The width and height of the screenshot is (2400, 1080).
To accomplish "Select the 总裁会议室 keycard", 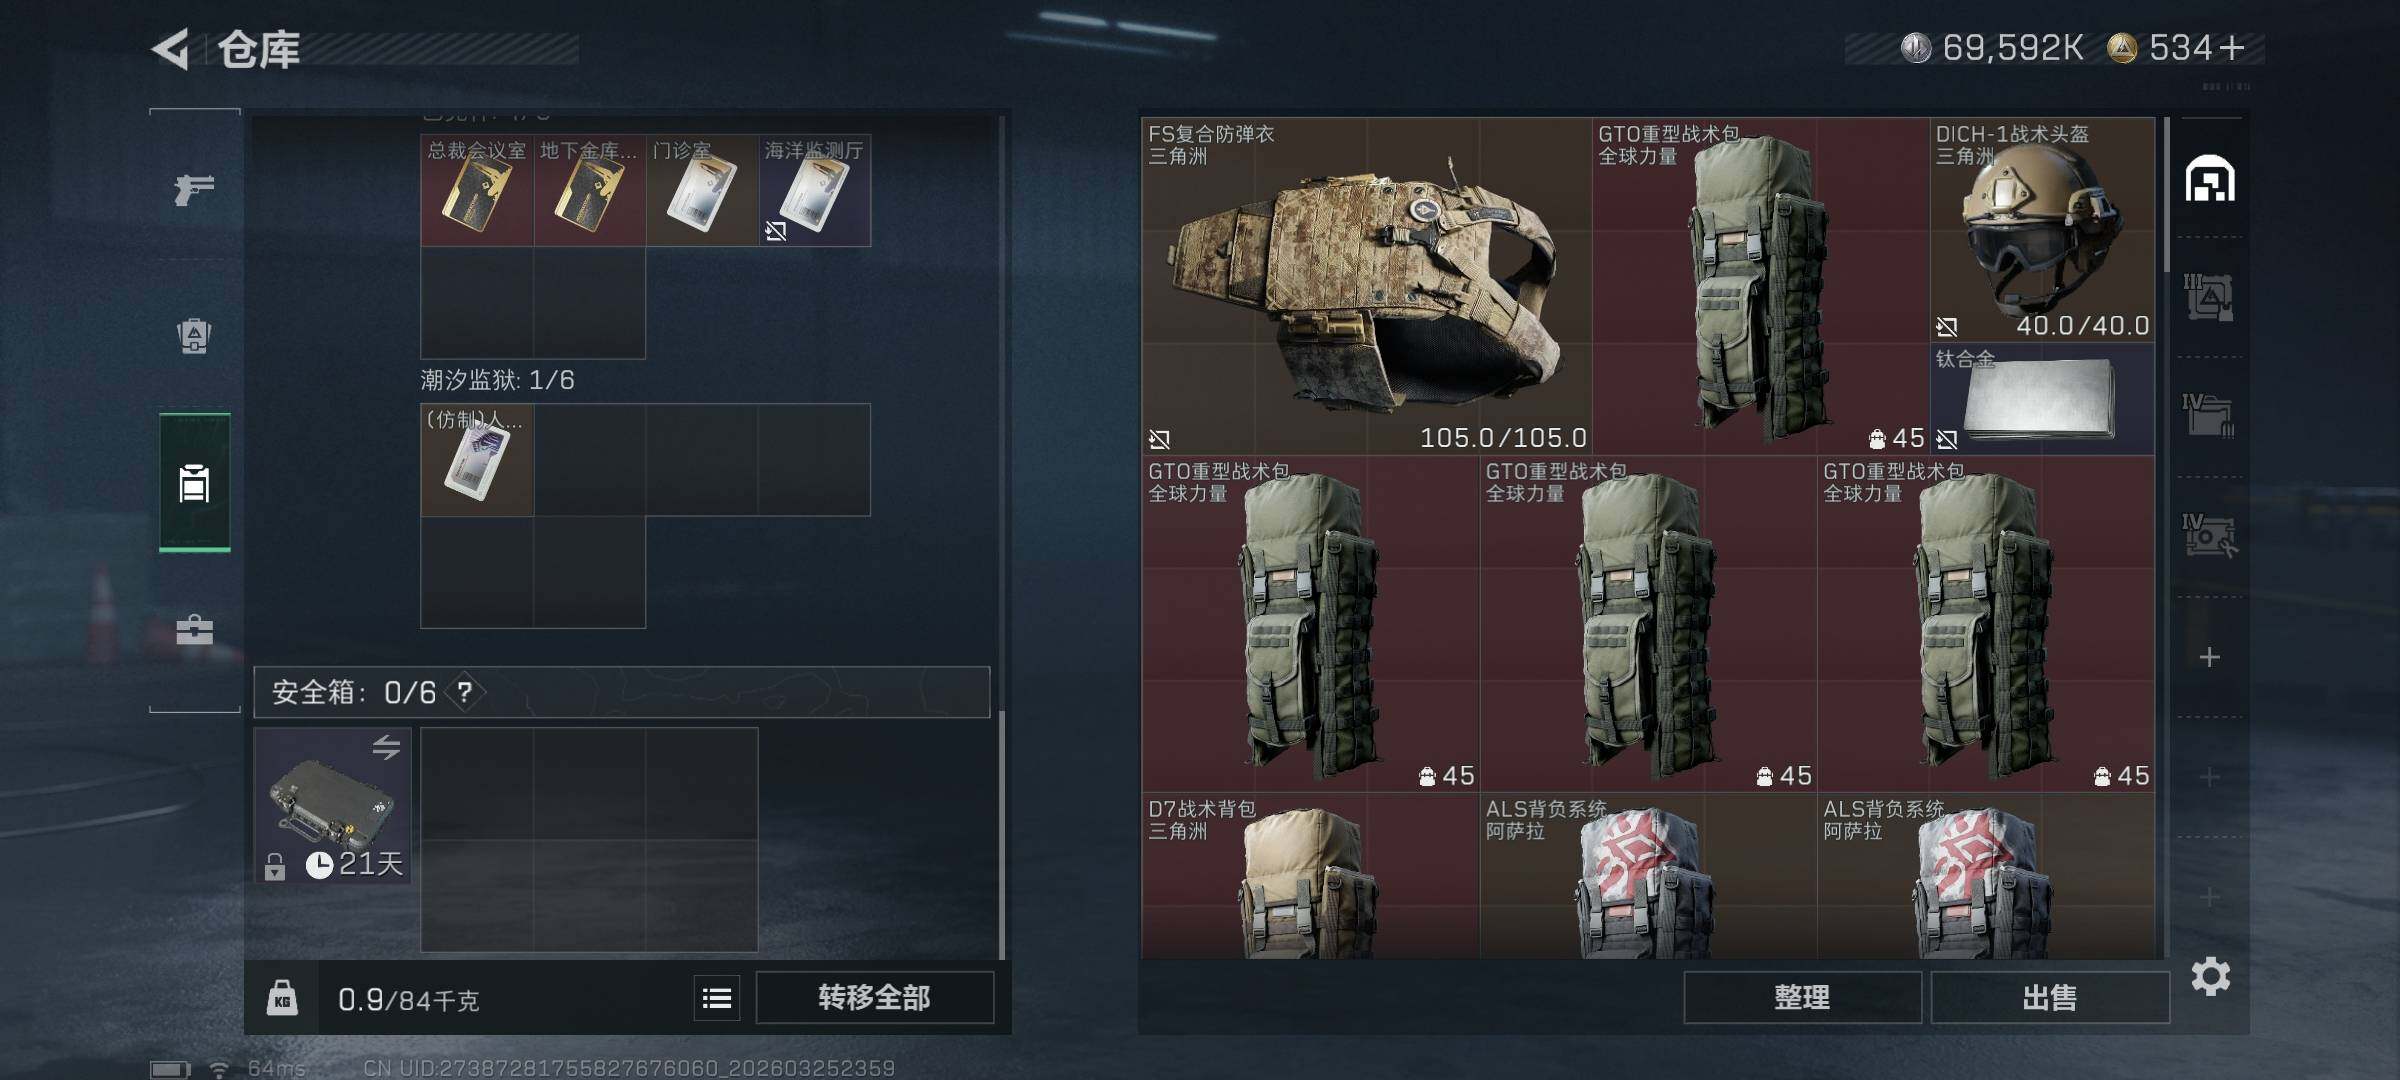I will 477,190.
